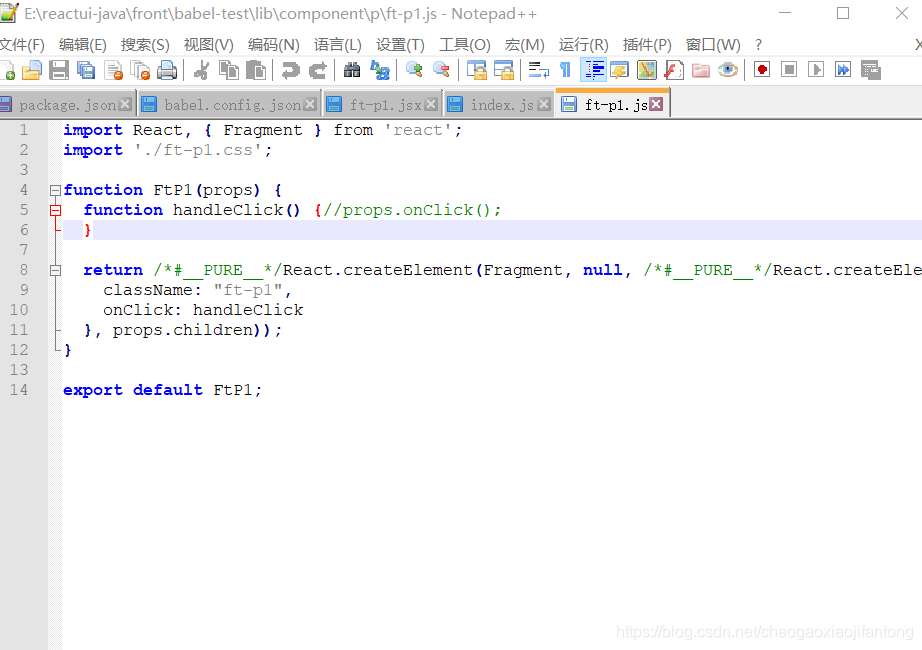Show the Document Map panel icon
The width and height of the screenshot is (922, 650).
[x=647, y=70]
